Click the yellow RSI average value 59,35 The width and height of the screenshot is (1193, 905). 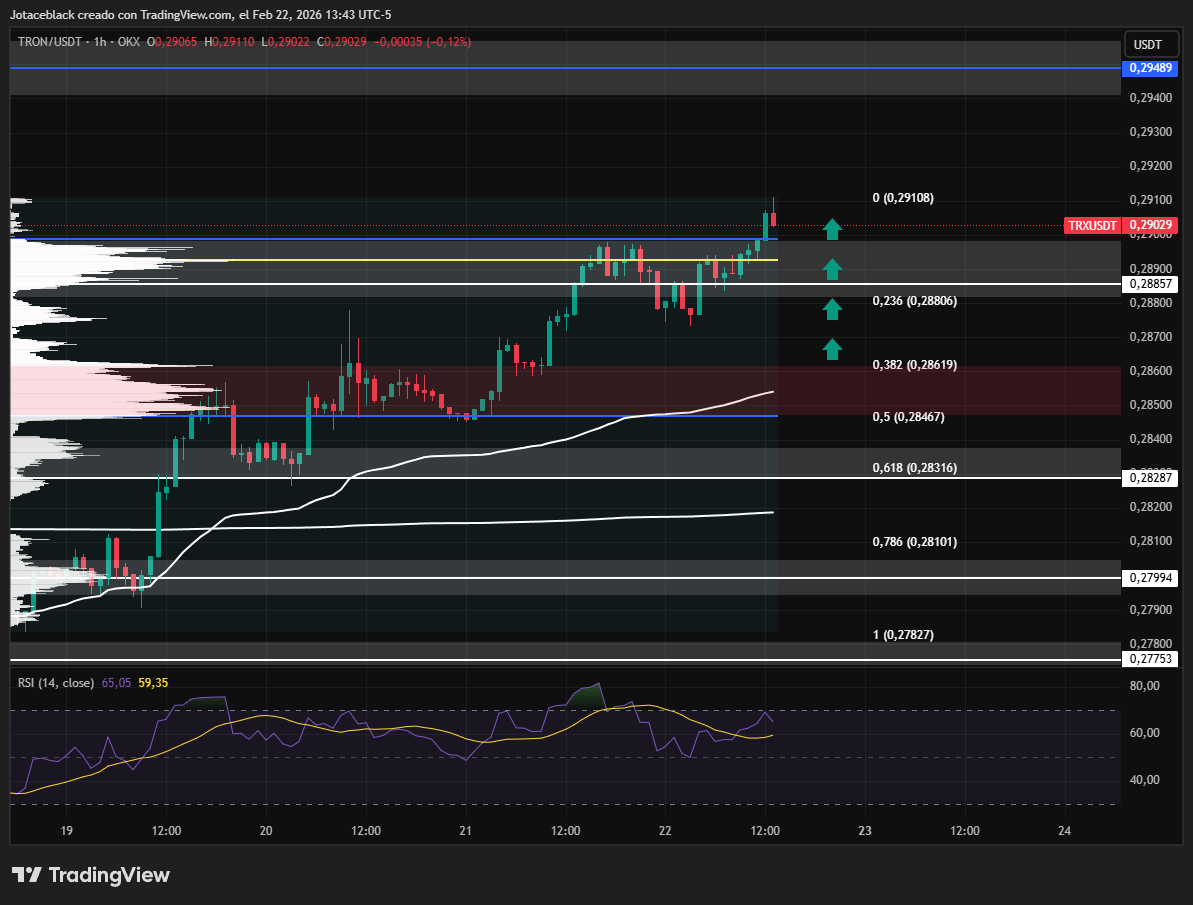(153, 683)
